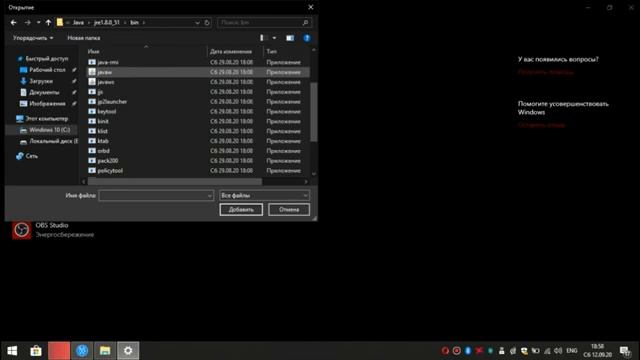Open the view options dropdown arrow
Viewport: 640px width, 360px height.
point(274,38)
